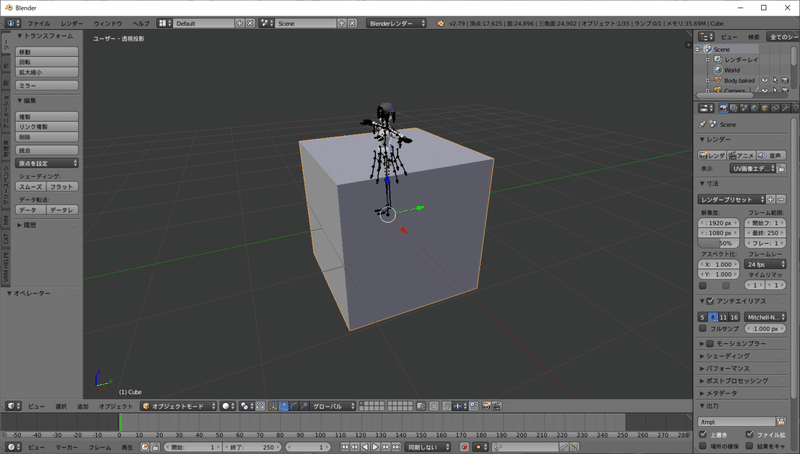Image resolution: width=800 pixels, height=454 pixels.
Task: Click the /tmp\ output path field
Action: point(736,421)
